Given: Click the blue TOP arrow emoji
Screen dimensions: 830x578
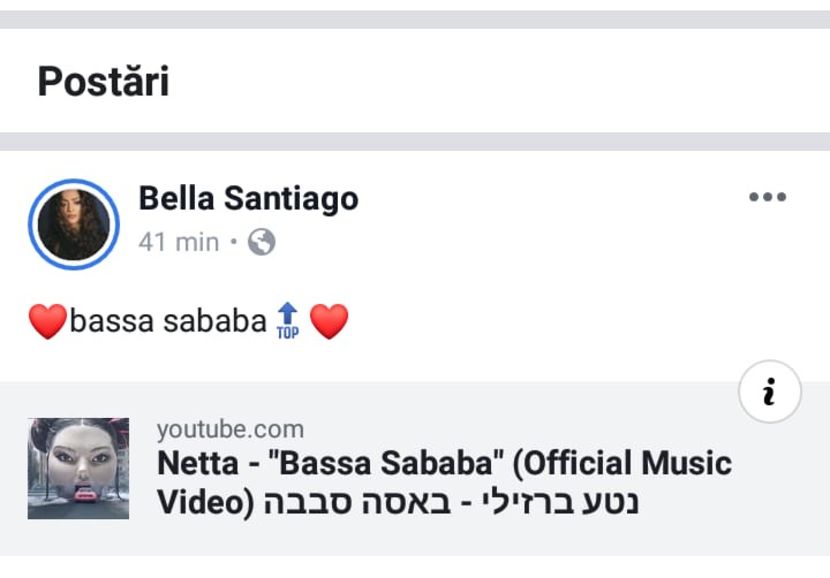Looking at the screenshot, I should pyautogui.click(x=287, y=322).
